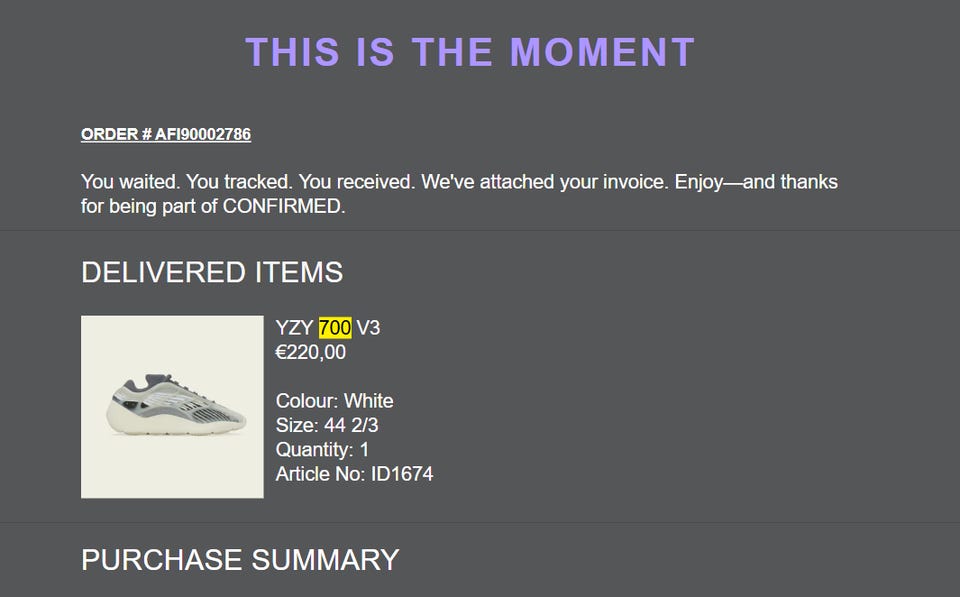Select the DELIVERED ITEMS section heading

pyautogui.click(x=212, y=272)
